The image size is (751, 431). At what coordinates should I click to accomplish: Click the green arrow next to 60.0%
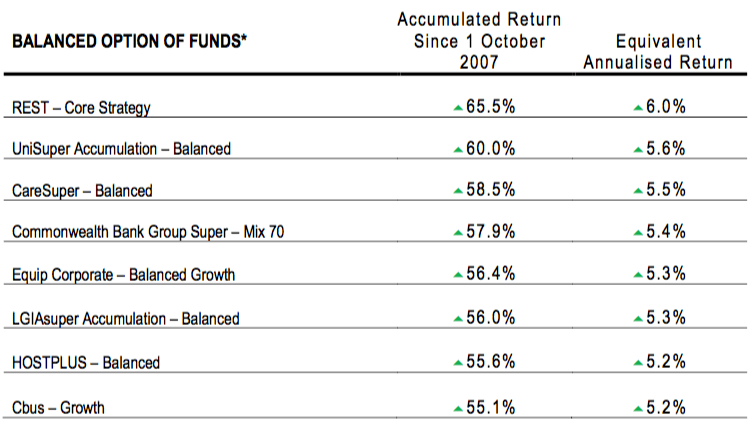pyautogui.click(x=456, y=149)
